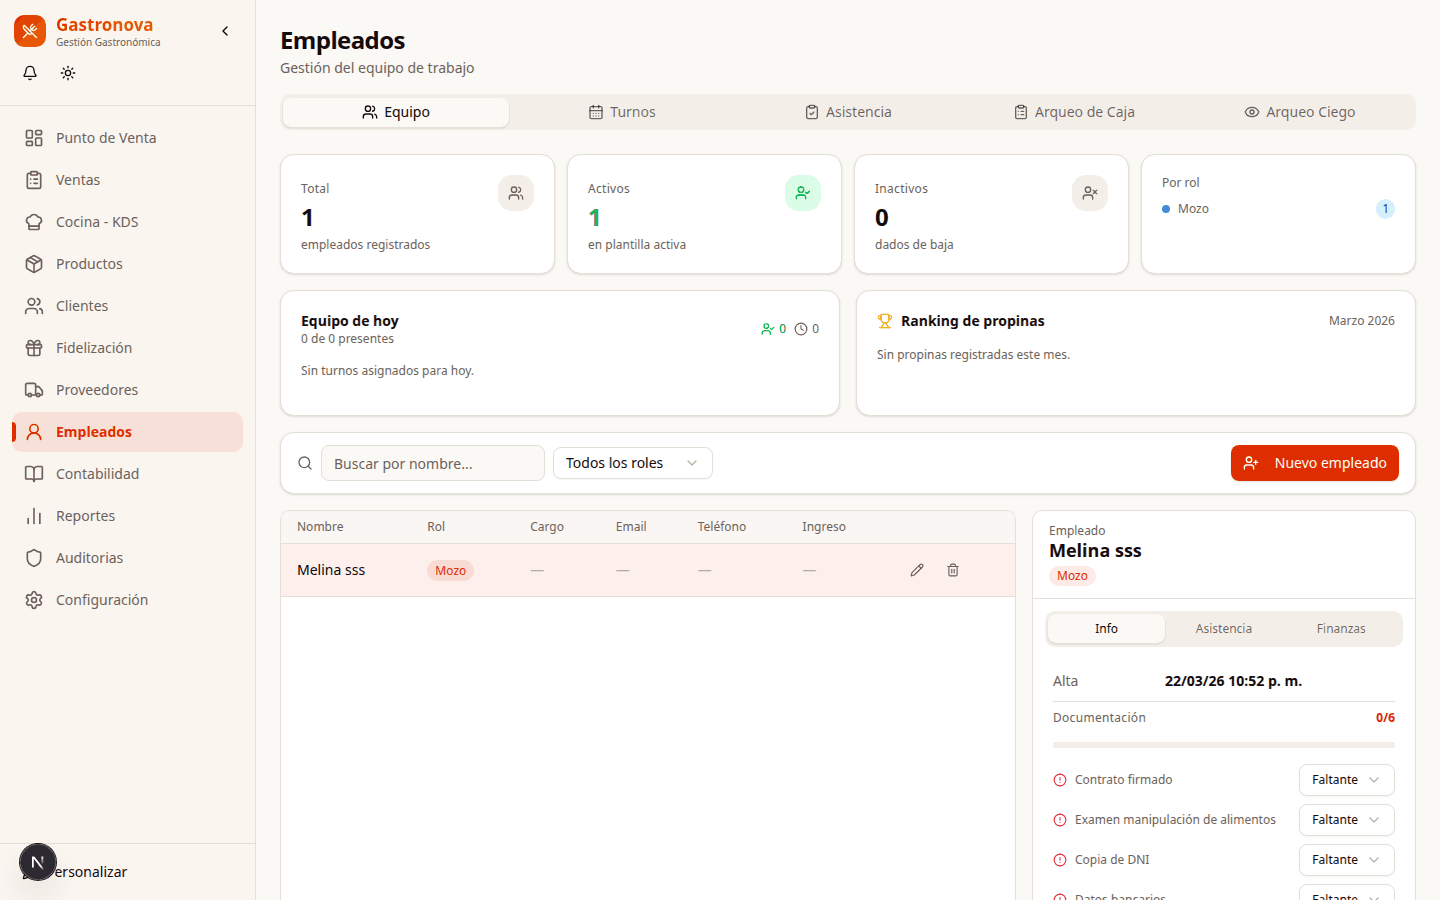Switch to the Turnos tab
The image size is (1440, 900).
(622, 112)
